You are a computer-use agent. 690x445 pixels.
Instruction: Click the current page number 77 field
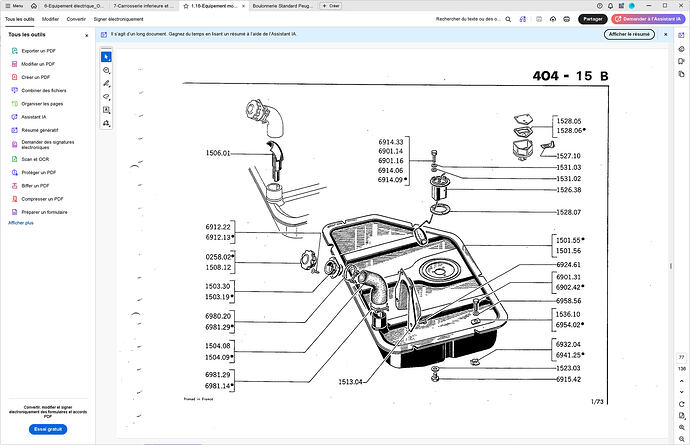click(682, 357)
